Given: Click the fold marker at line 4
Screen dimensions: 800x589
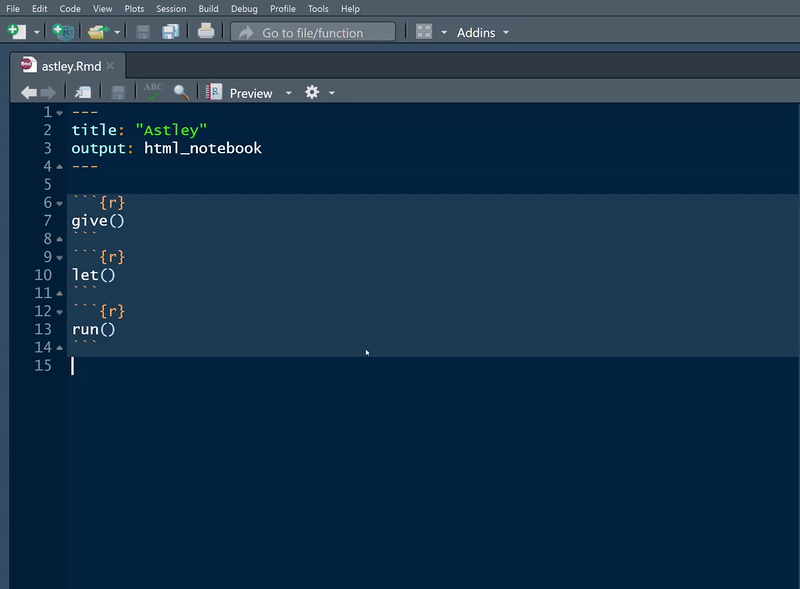Looking at the screenshot, I should click(60, 167).
